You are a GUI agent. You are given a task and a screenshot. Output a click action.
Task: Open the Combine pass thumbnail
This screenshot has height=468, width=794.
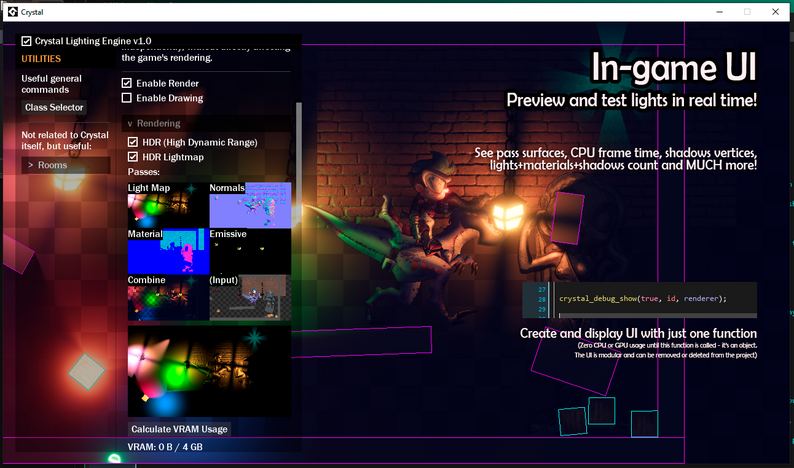pyautogui.click(x=168, y=297)
